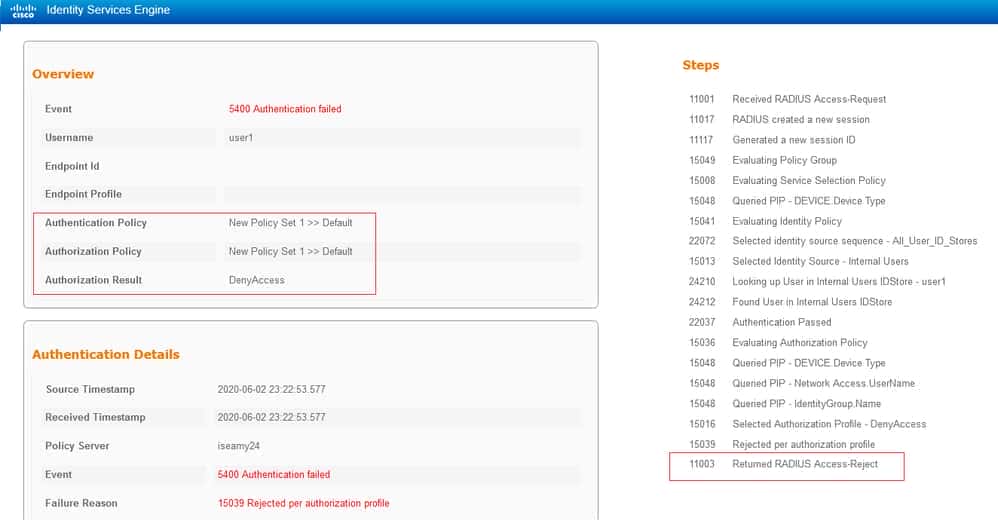Select step 15039 Rejected per authorization profile
The width and height of the screenshot is (998, 524).
pos(782,444)
